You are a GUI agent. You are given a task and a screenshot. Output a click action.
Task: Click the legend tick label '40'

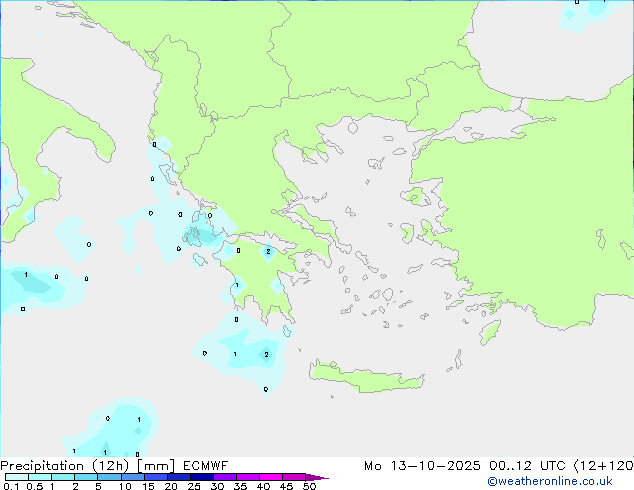[263, 486]
